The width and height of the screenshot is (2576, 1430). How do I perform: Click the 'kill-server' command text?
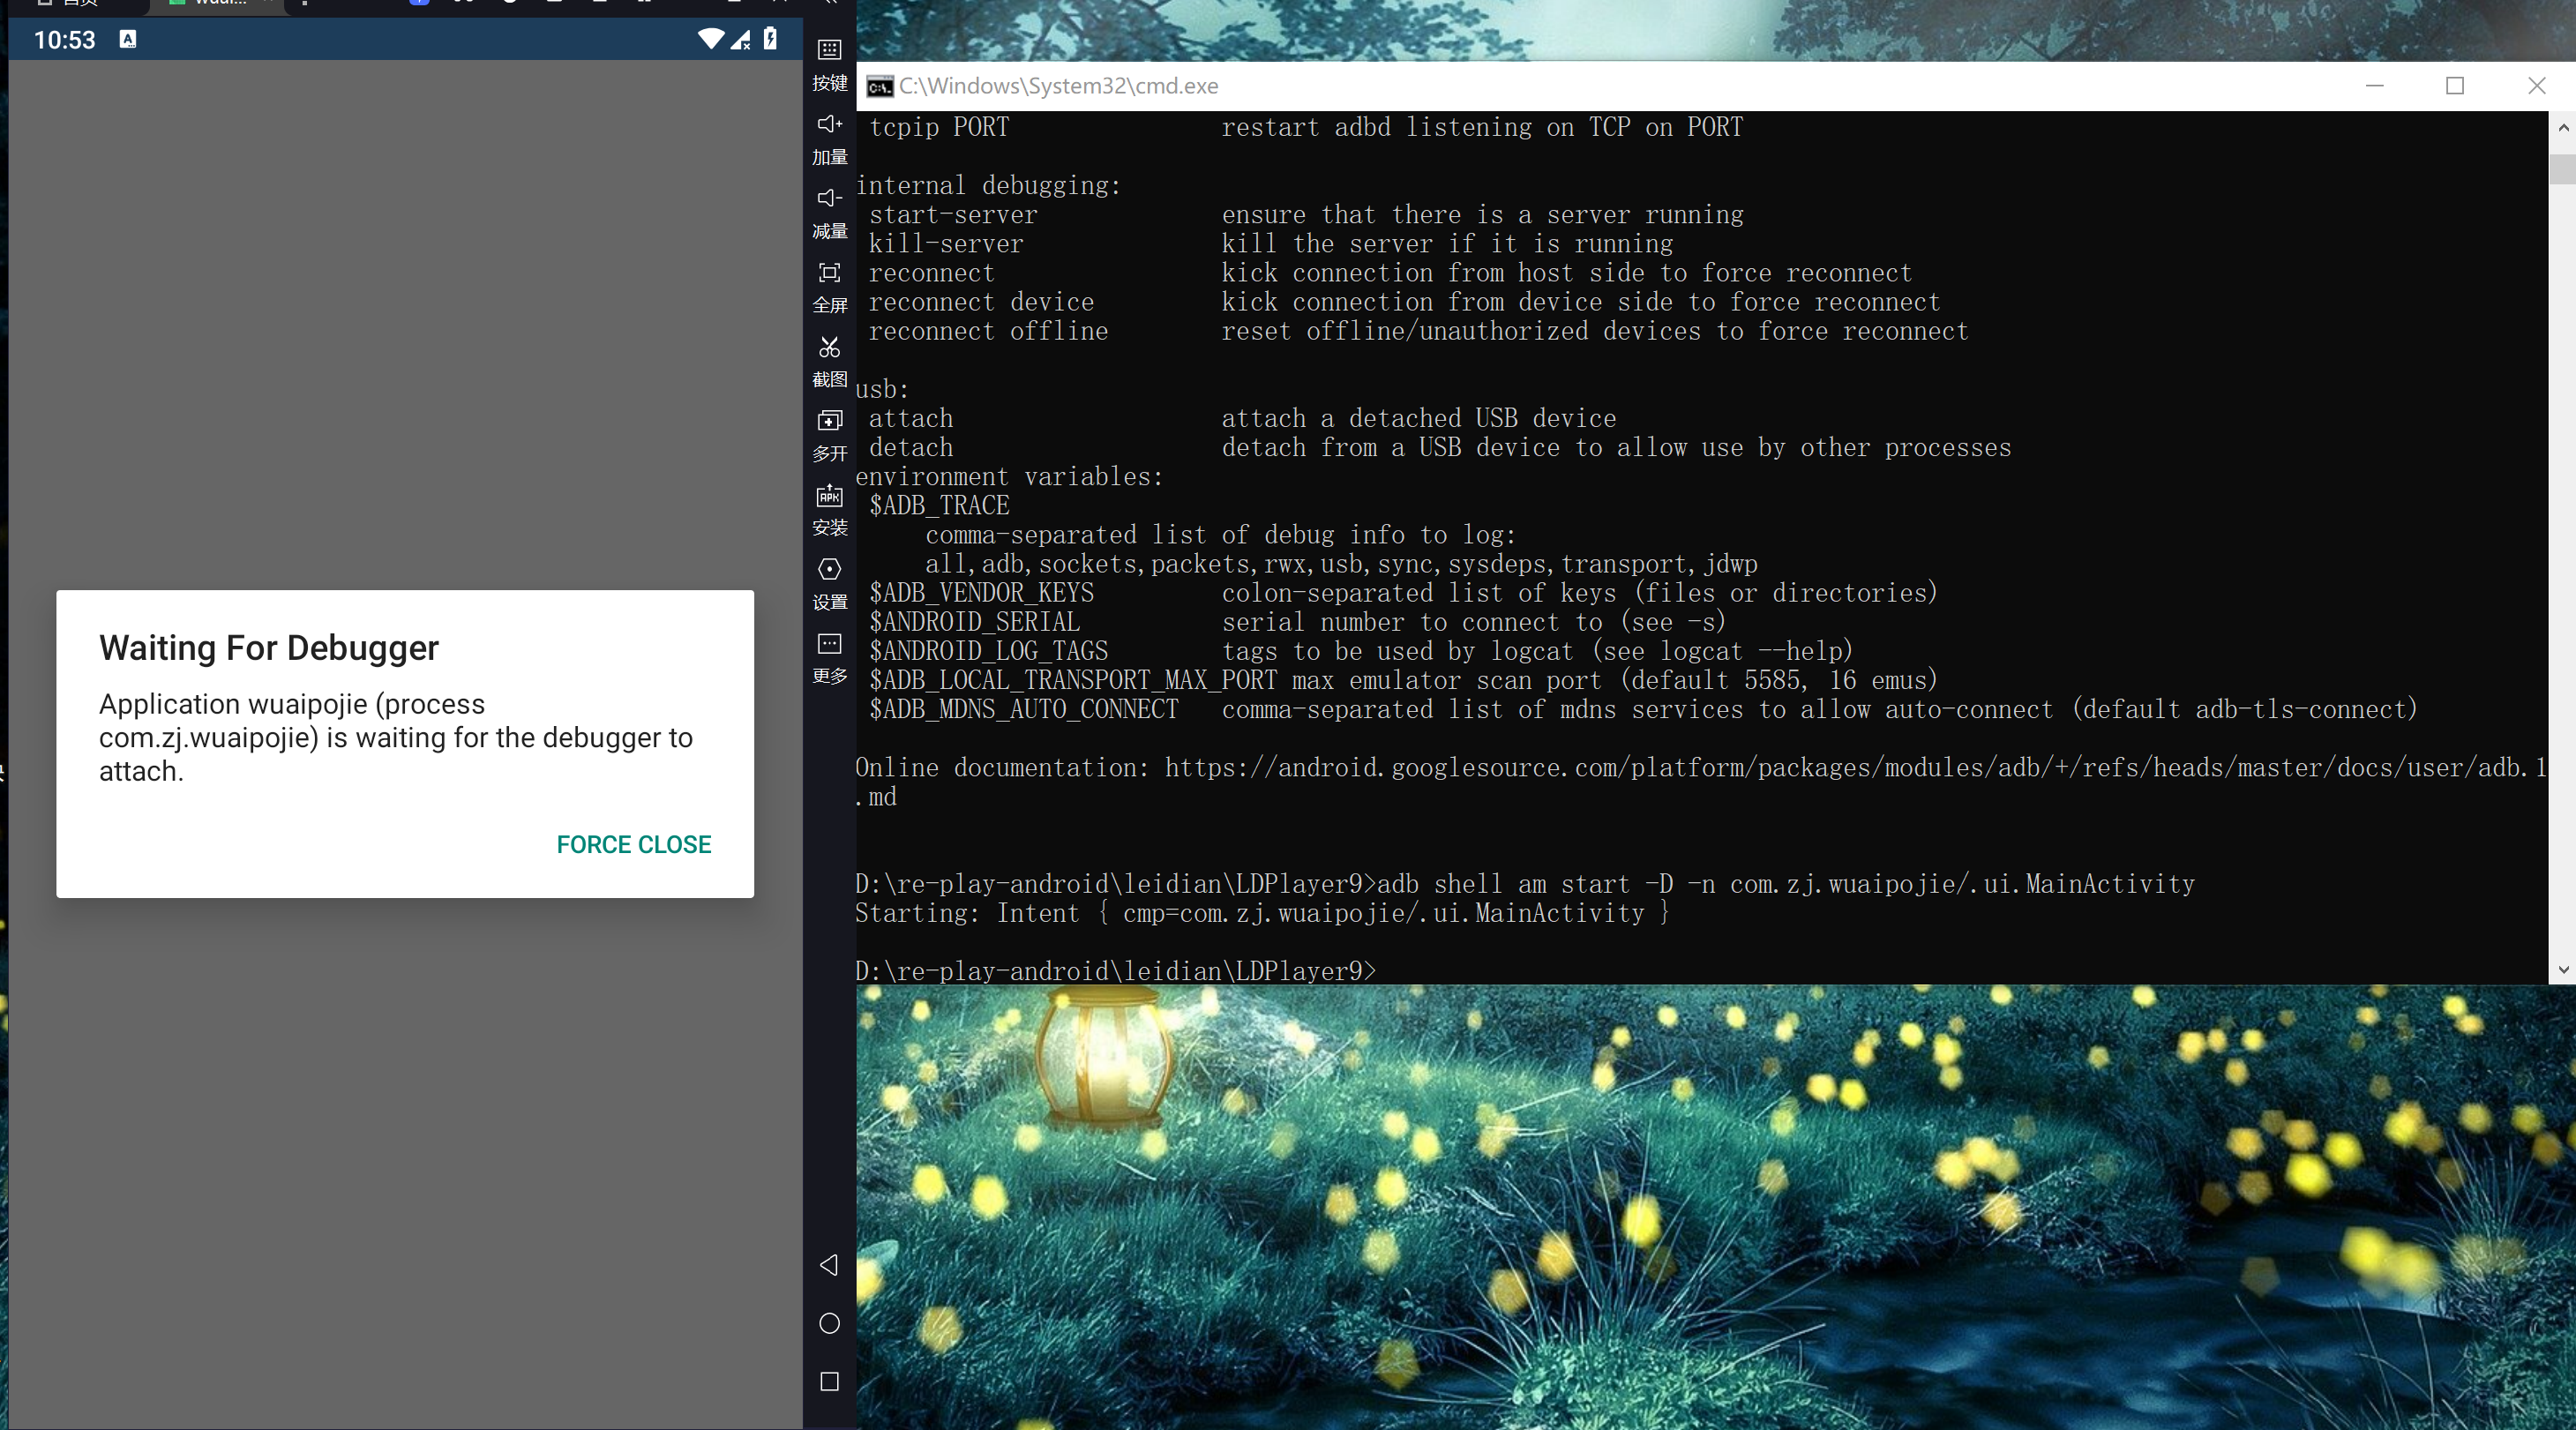click(946, 243)
